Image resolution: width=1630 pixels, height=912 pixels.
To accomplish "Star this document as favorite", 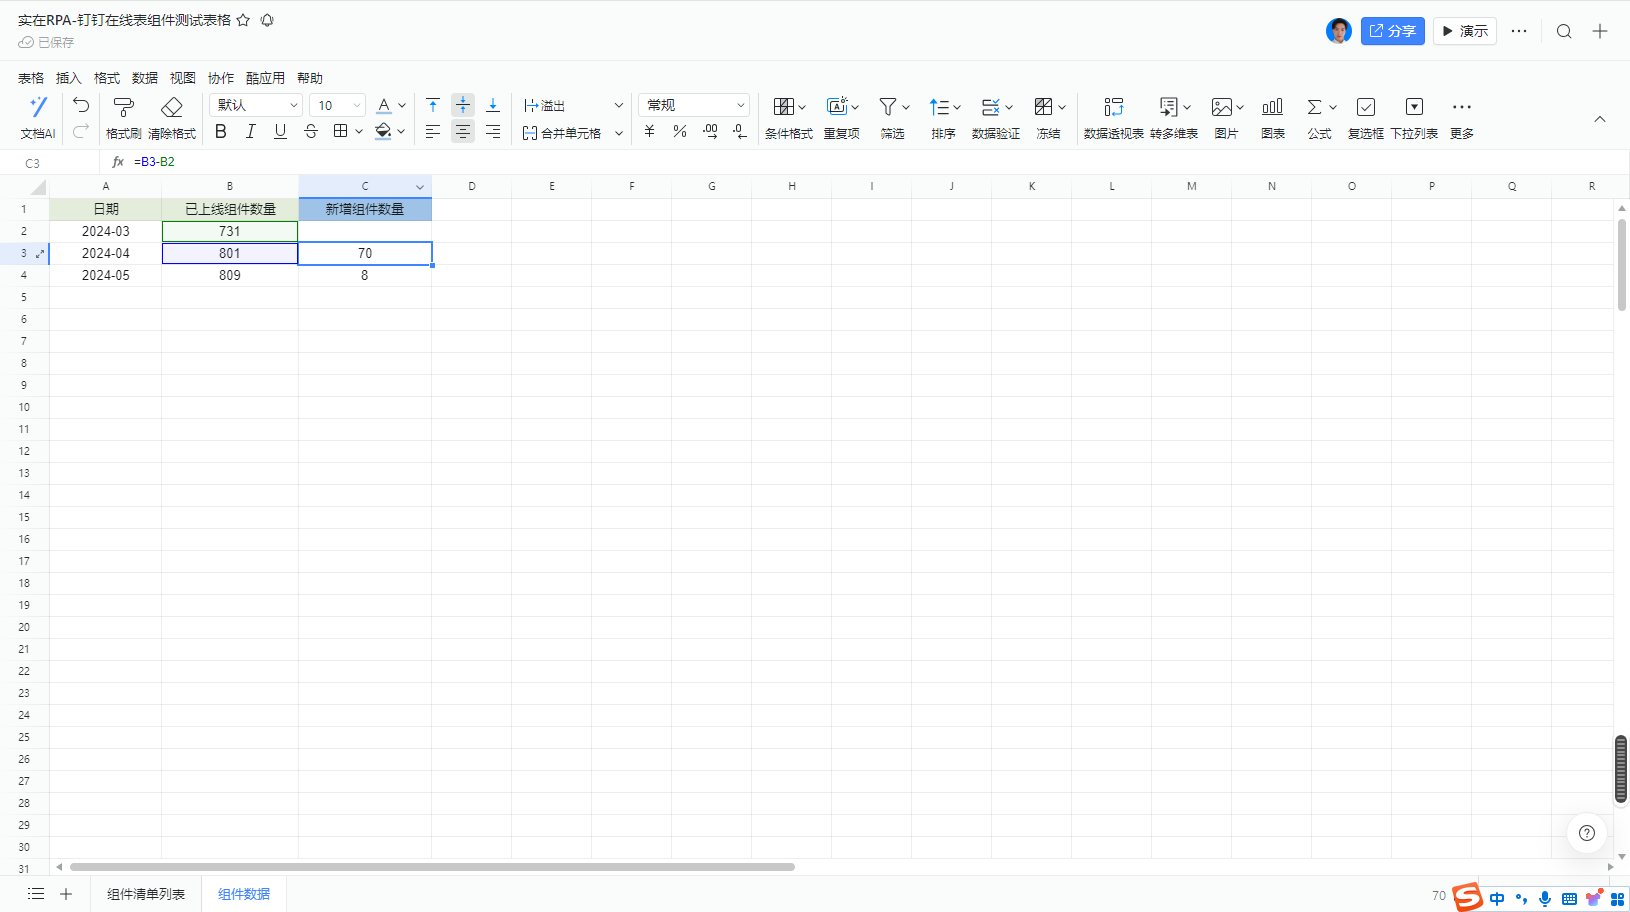I will [243, 20].
